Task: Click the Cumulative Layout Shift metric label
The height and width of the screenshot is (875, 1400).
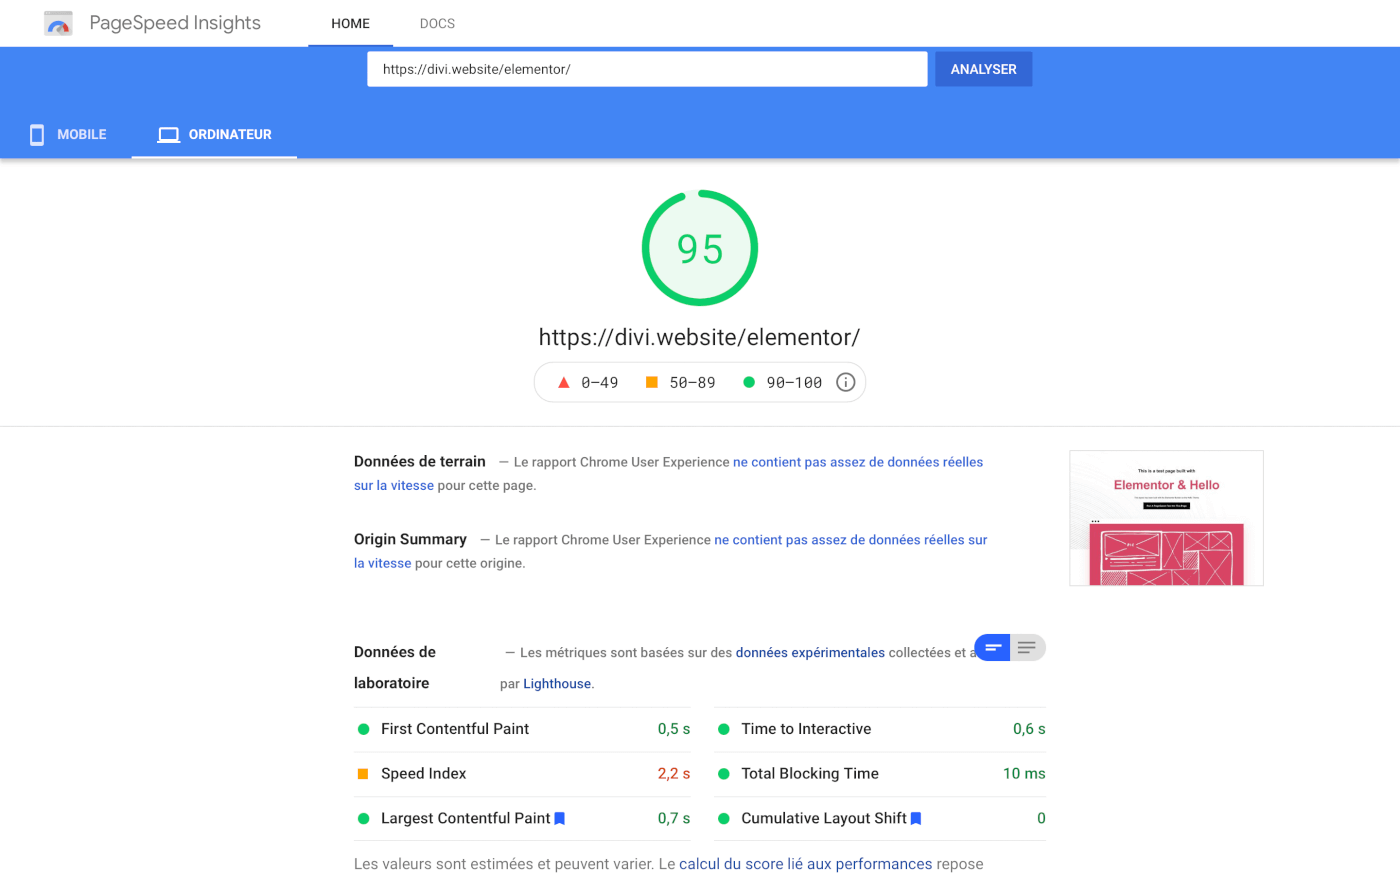Action: coord(824,818)
